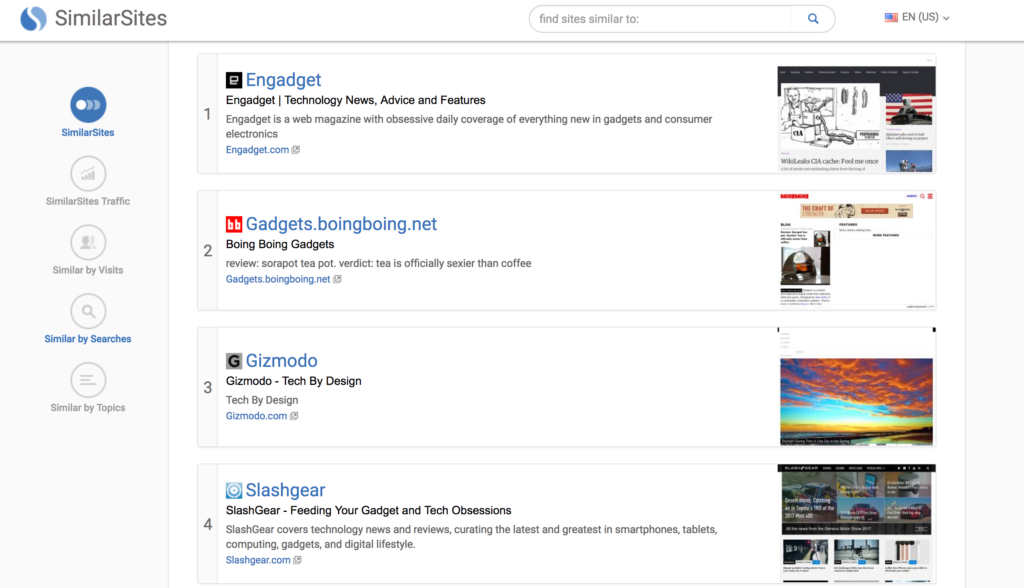The image size is (1024, 588).
Task: Open external link icon beside Gadgets.boingboing.net
Action: coord(337,279)
